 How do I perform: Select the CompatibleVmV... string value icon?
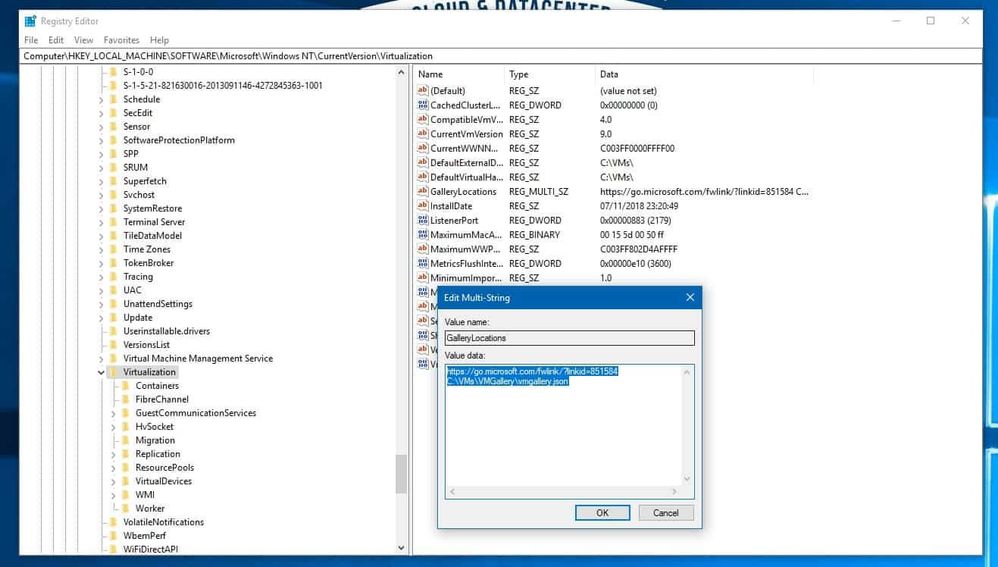[423, 119]
